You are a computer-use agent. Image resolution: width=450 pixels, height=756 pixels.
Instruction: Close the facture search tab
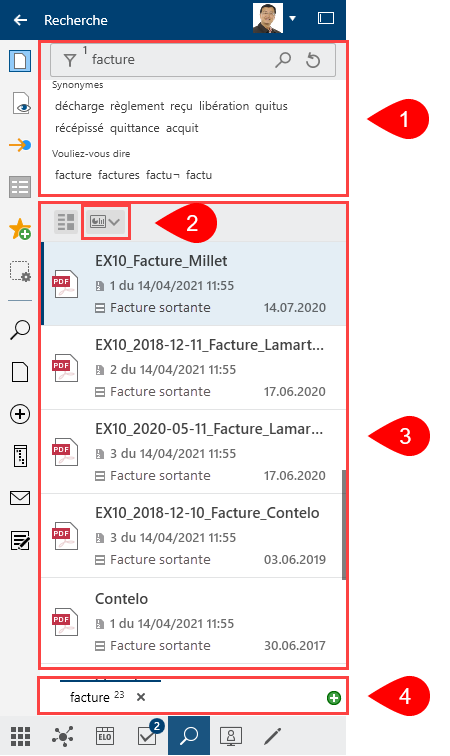(x=141, y=697)
